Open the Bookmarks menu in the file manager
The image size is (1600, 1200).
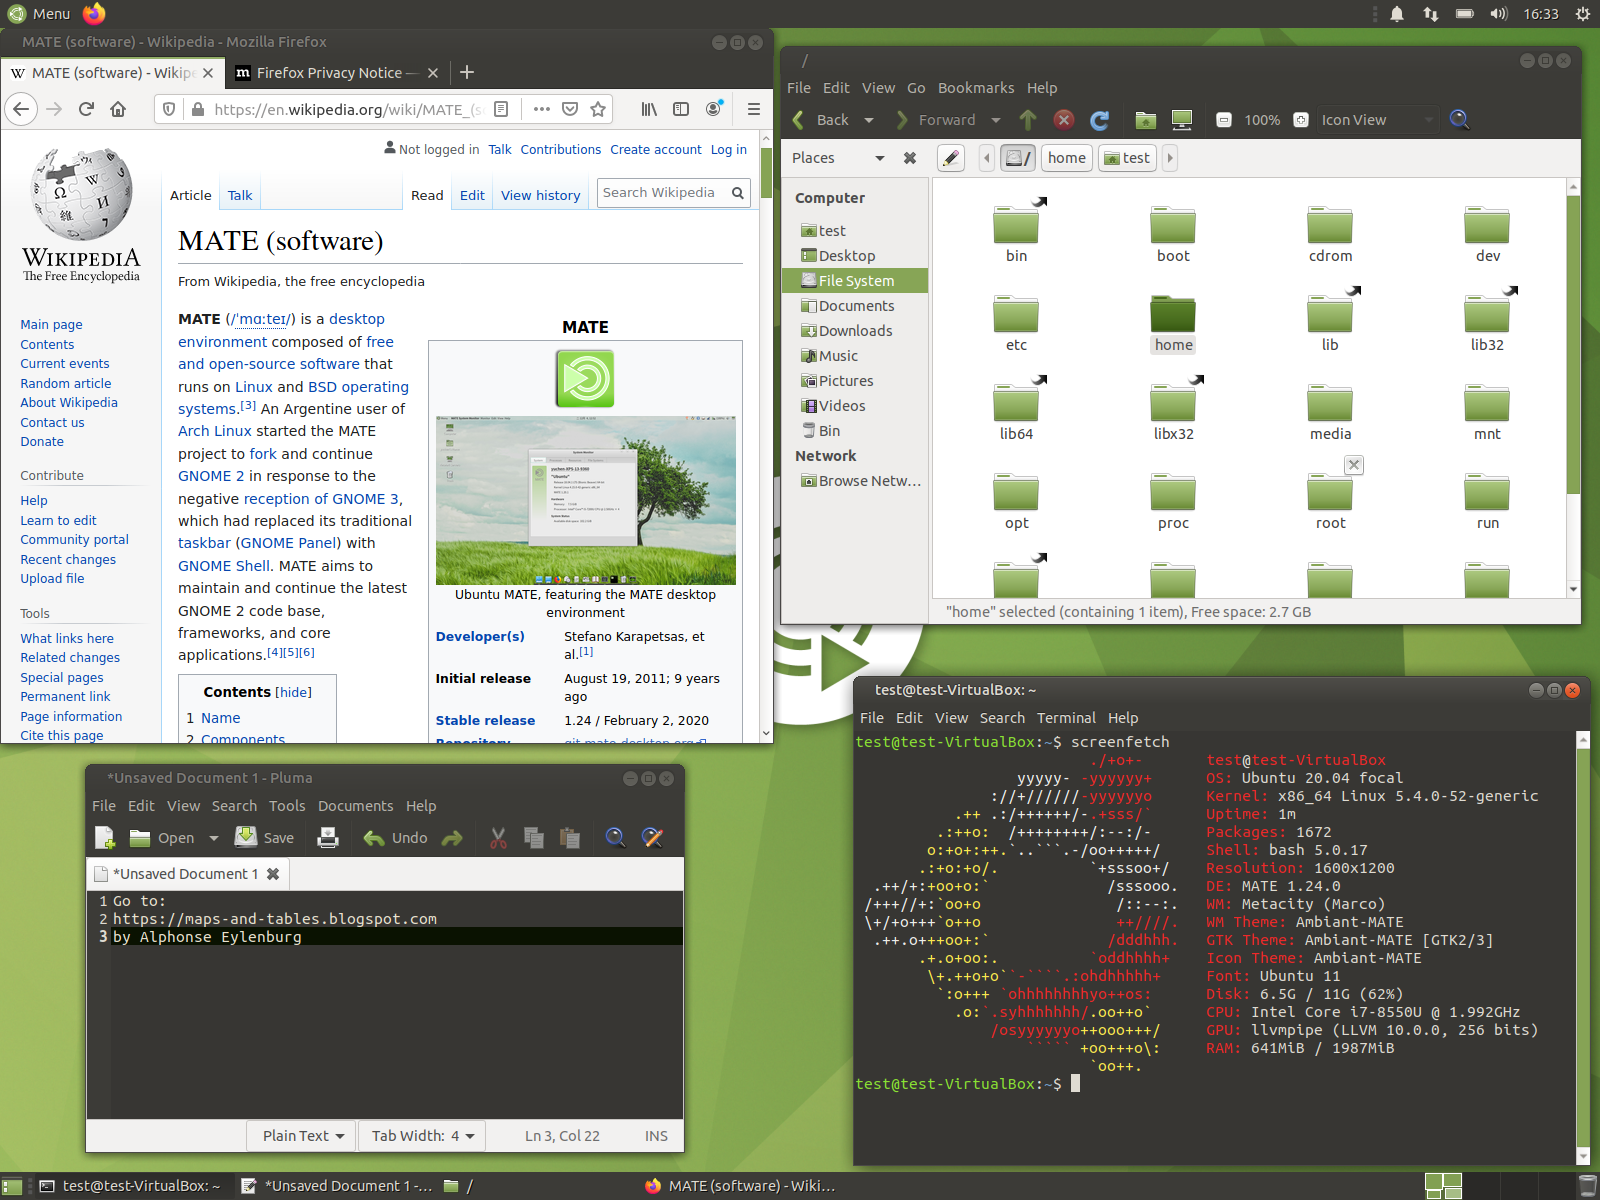[x=975, y=88]
